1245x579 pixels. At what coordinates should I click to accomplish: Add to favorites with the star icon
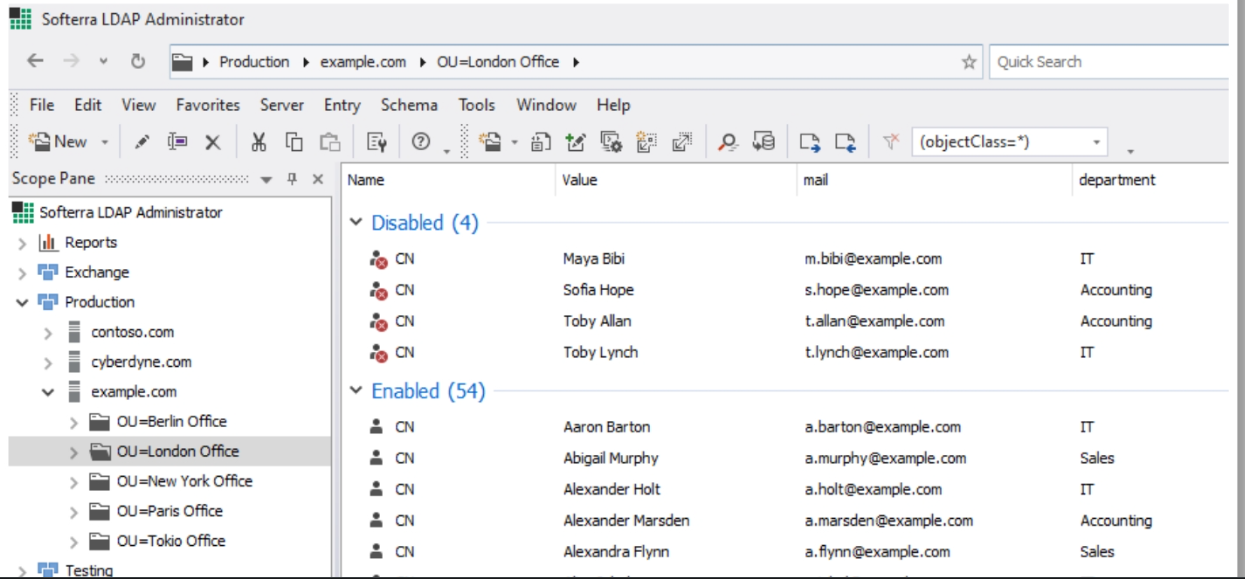point(968,62)
